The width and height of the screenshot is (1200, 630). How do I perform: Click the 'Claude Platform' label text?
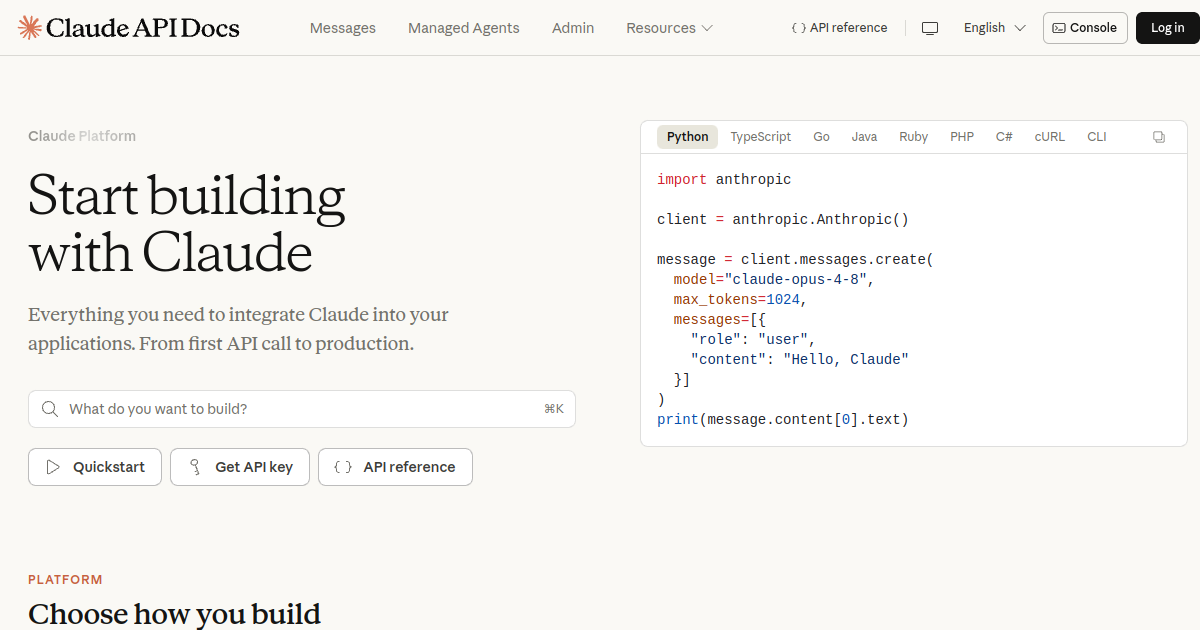pos(82,136)
